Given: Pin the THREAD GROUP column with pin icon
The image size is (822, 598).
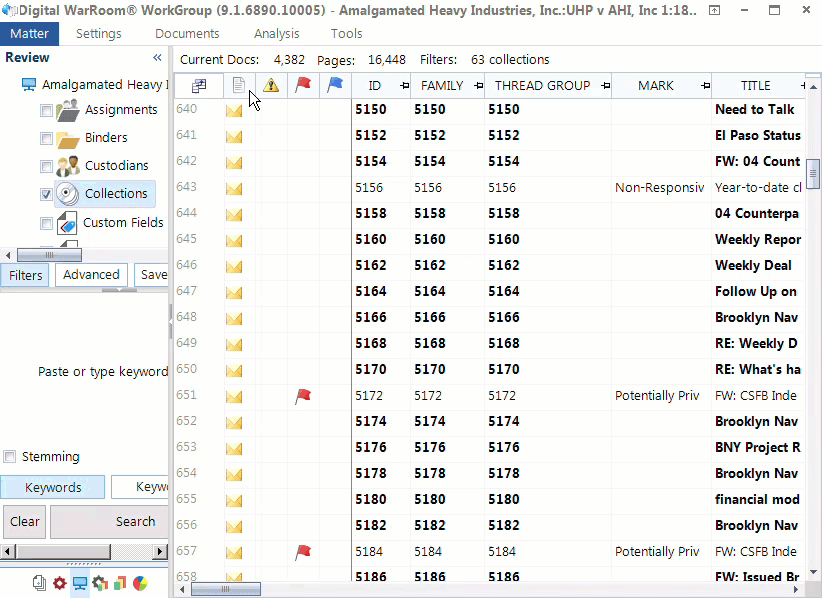Looking at the screenshot, I should [605, 86].
